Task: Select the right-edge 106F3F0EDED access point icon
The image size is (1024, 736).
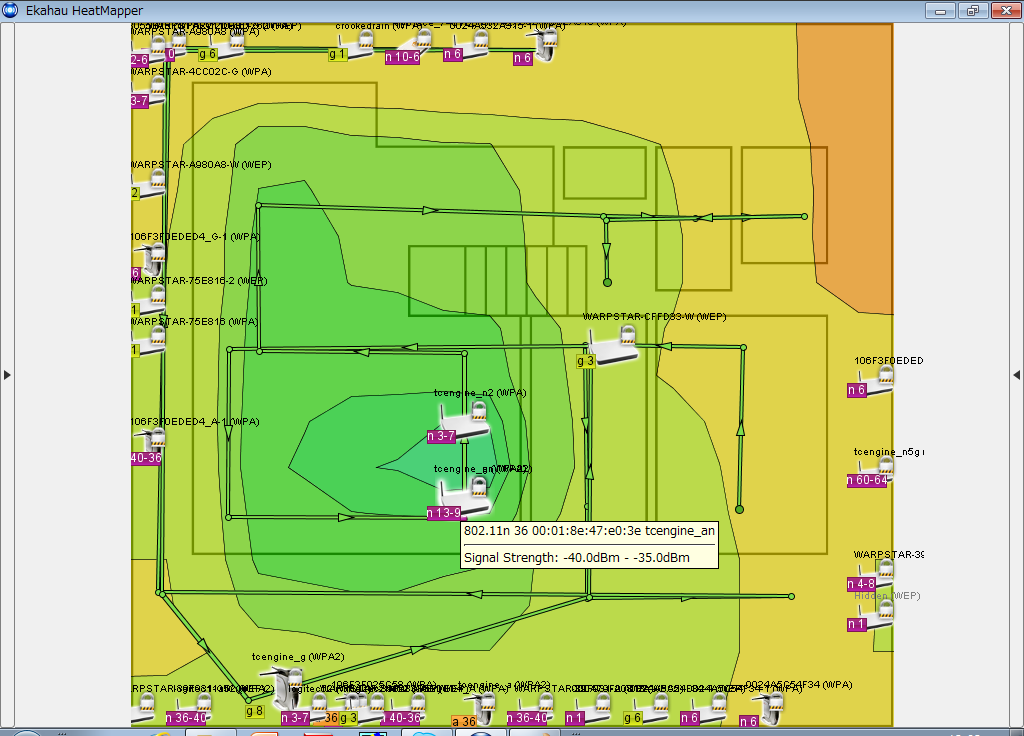Action: [x=877, y=380]
